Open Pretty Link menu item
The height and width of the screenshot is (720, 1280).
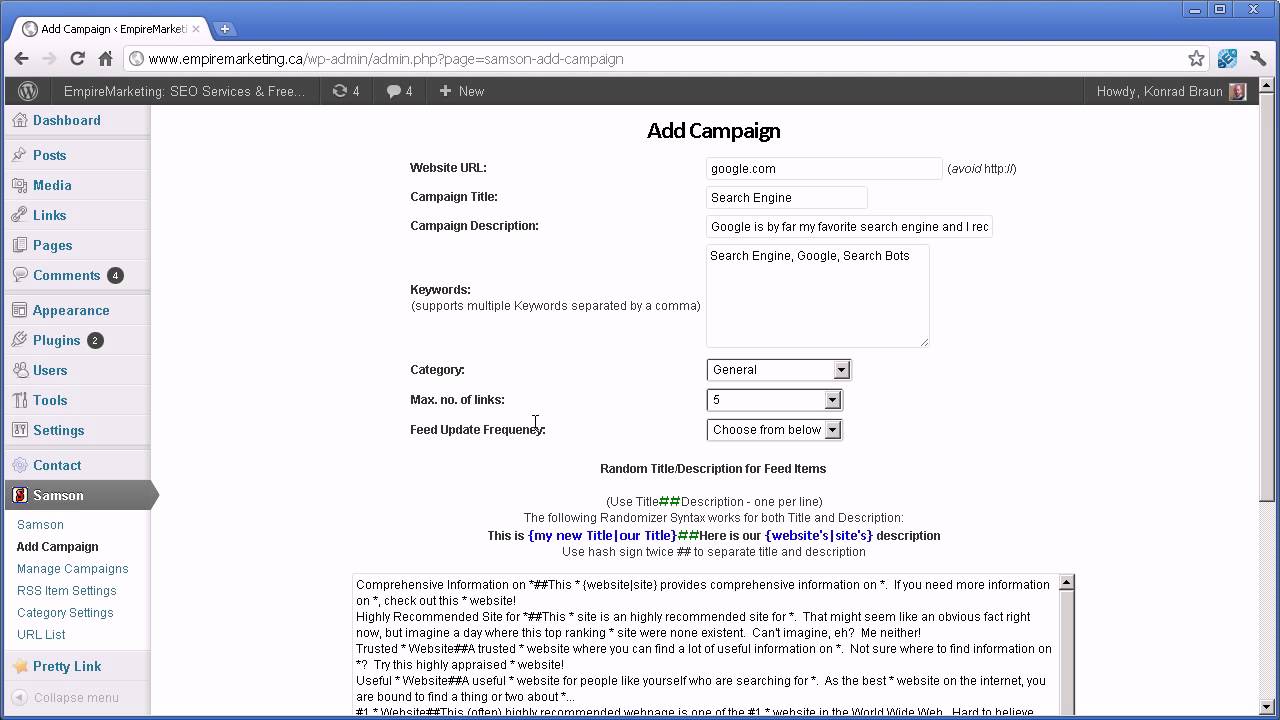pyautogui.click(x=67, y=666)
